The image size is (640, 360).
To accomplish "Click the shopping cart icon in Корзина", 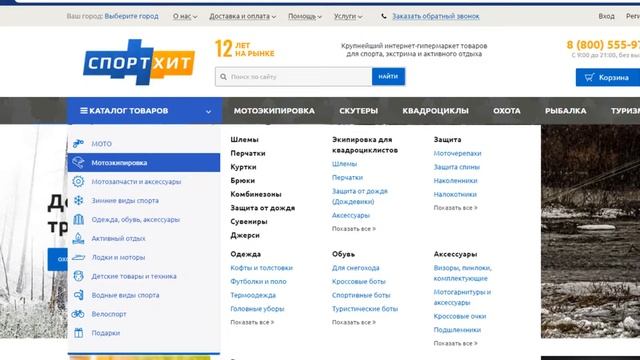I will coord(589,77).
